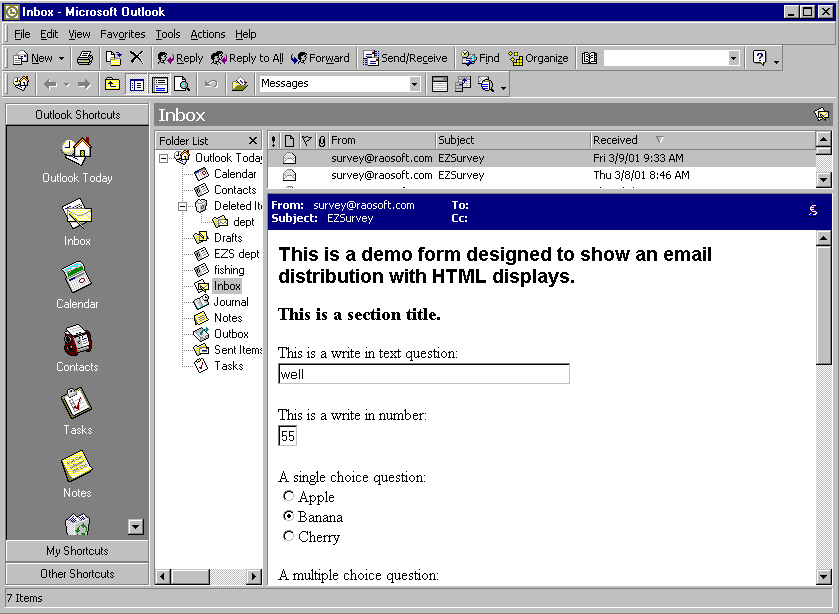Image resolution: width=839 pixels, height=614 pixels.
Task: Open the Tools menu
Action: 168,34
